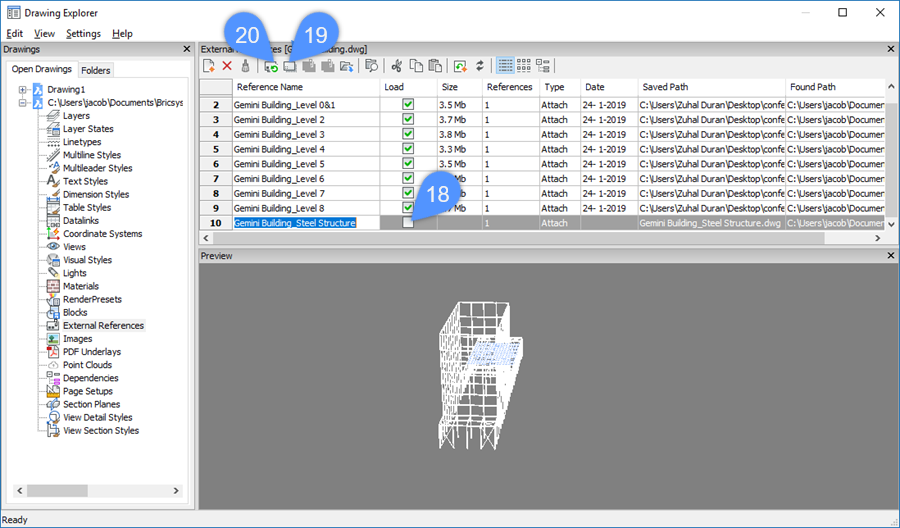The height and width of the screenshot is (528, 900).
Task: Open the Settings menu
Action: click(x=83, y=33)
